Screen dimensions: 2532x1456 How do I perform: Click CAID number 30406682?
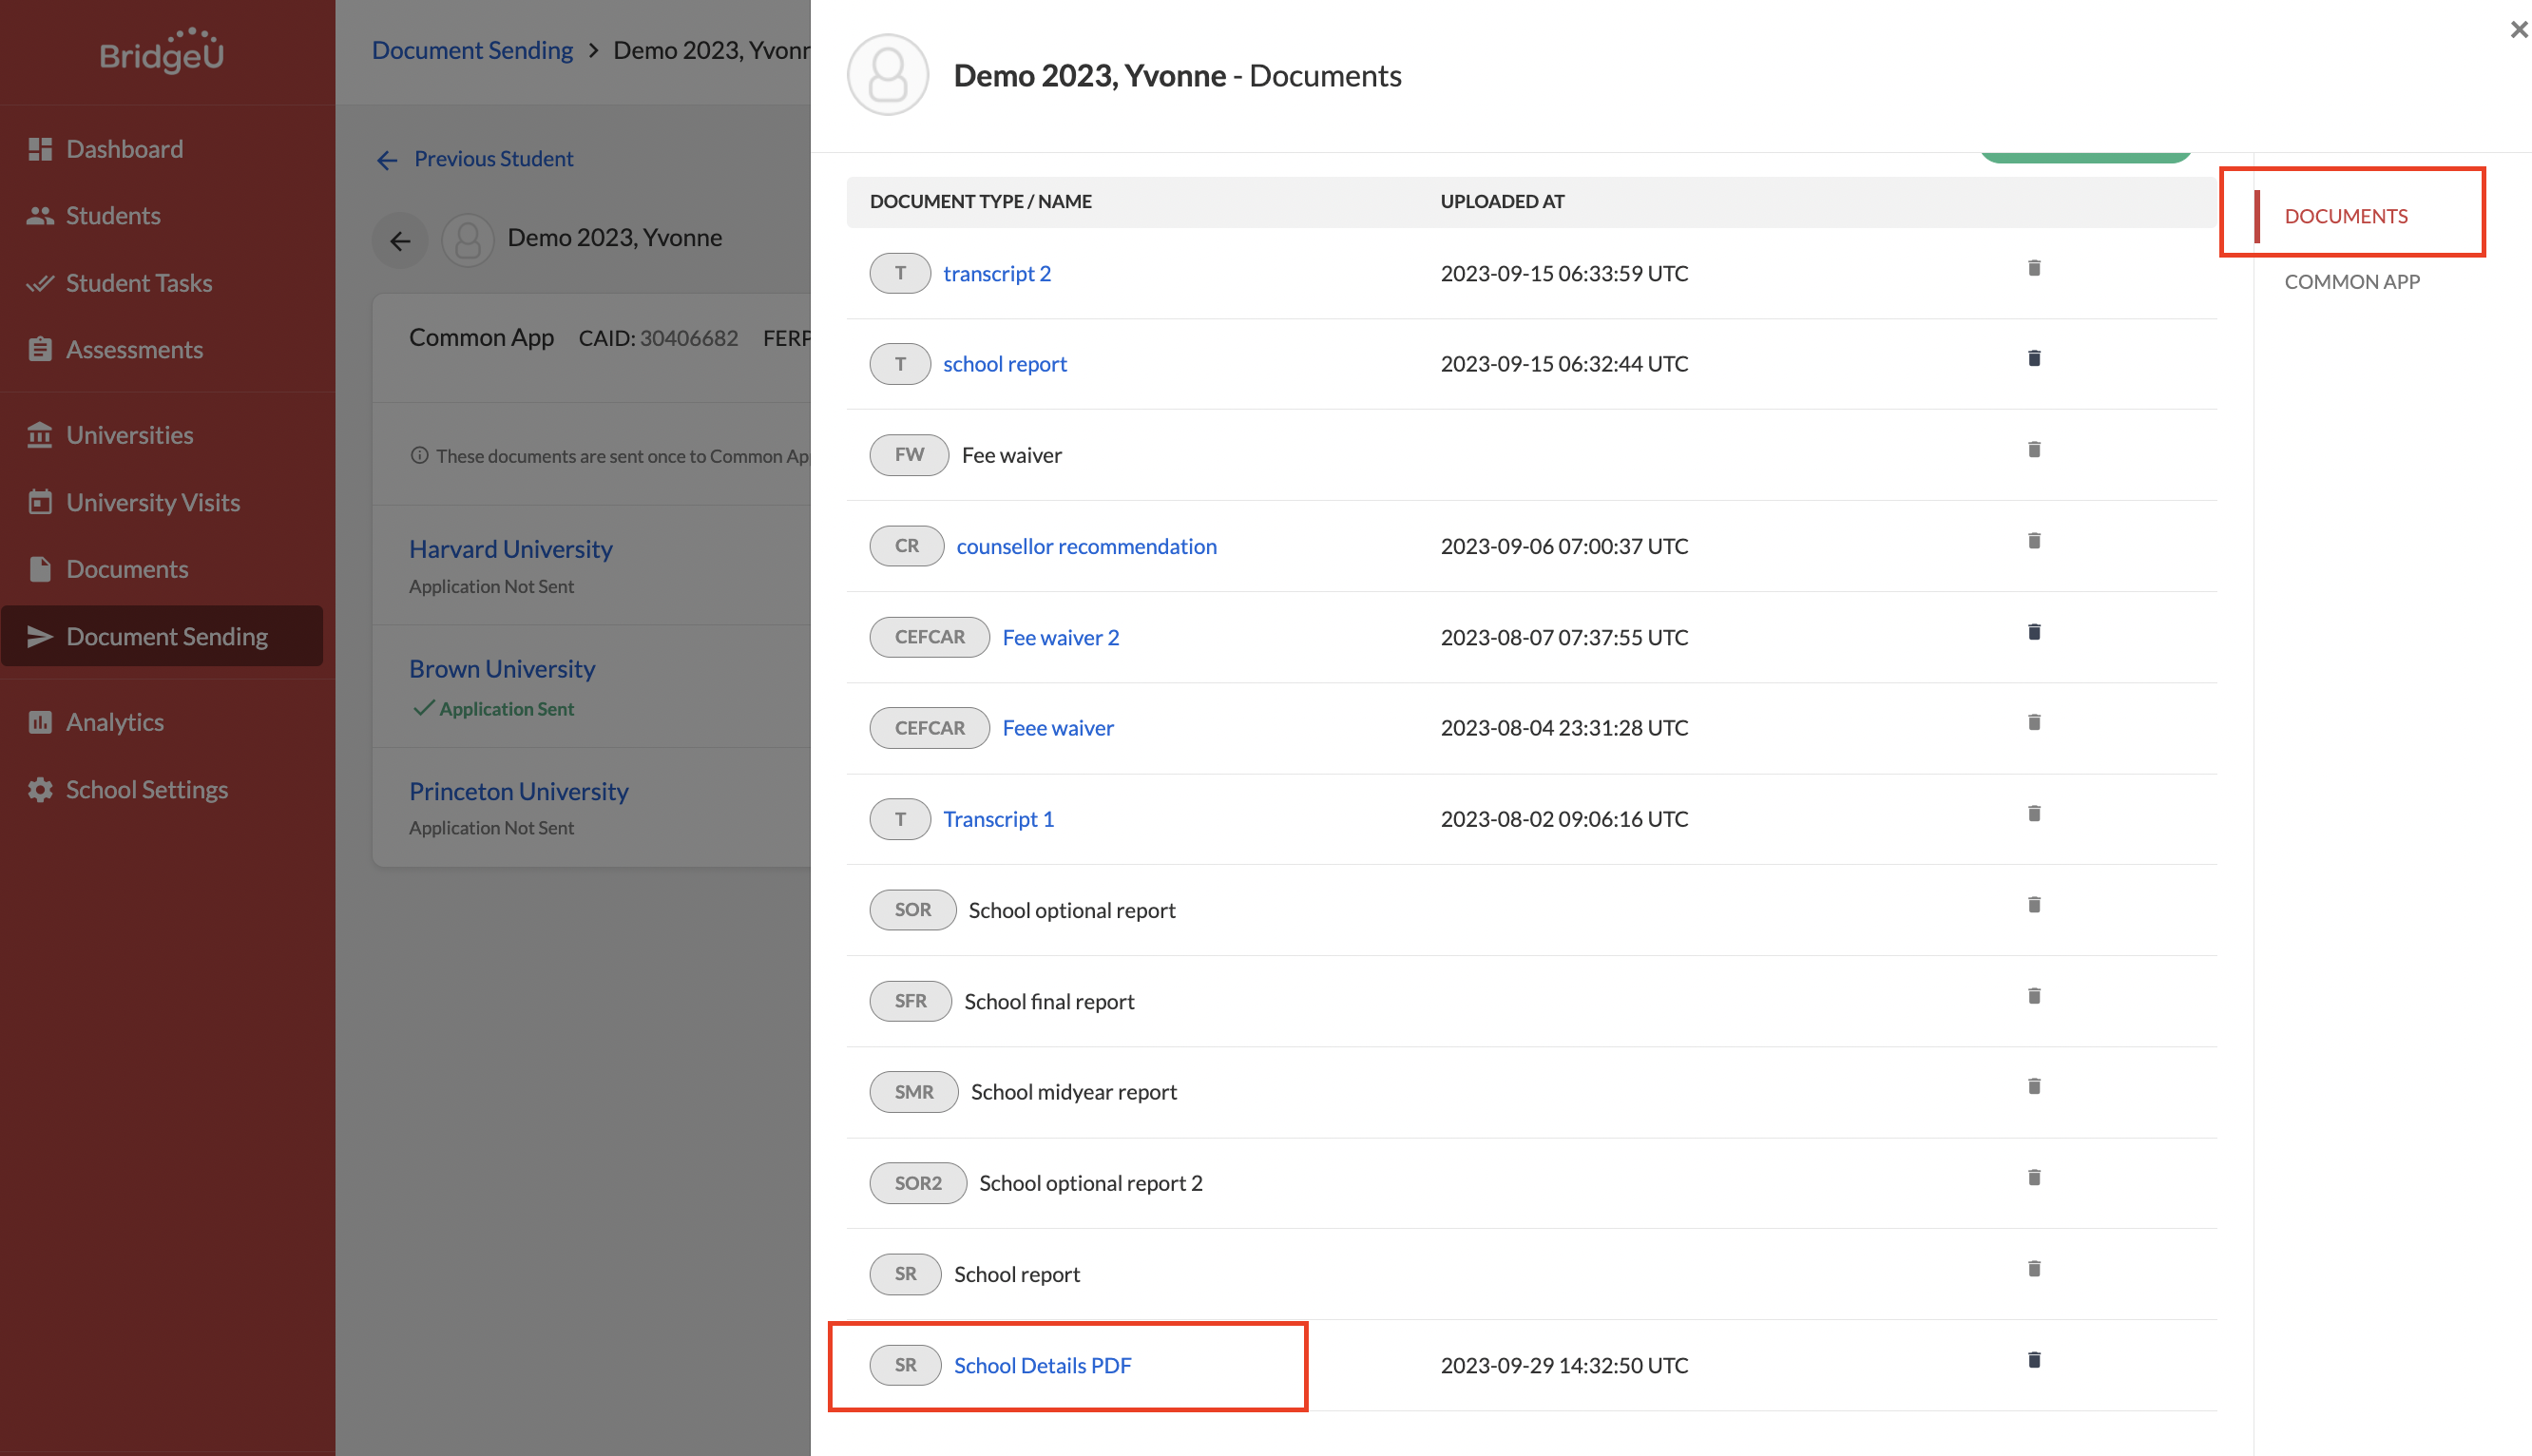tap(689, 338)
